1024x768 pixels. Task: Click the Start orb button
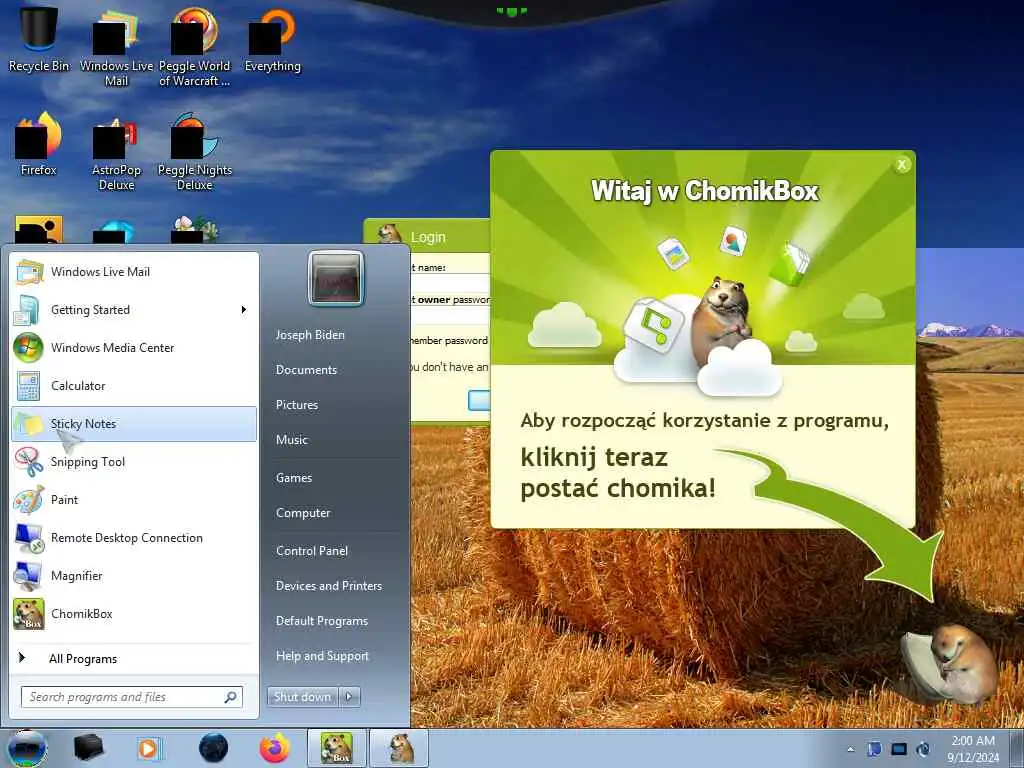coord(26,748)
